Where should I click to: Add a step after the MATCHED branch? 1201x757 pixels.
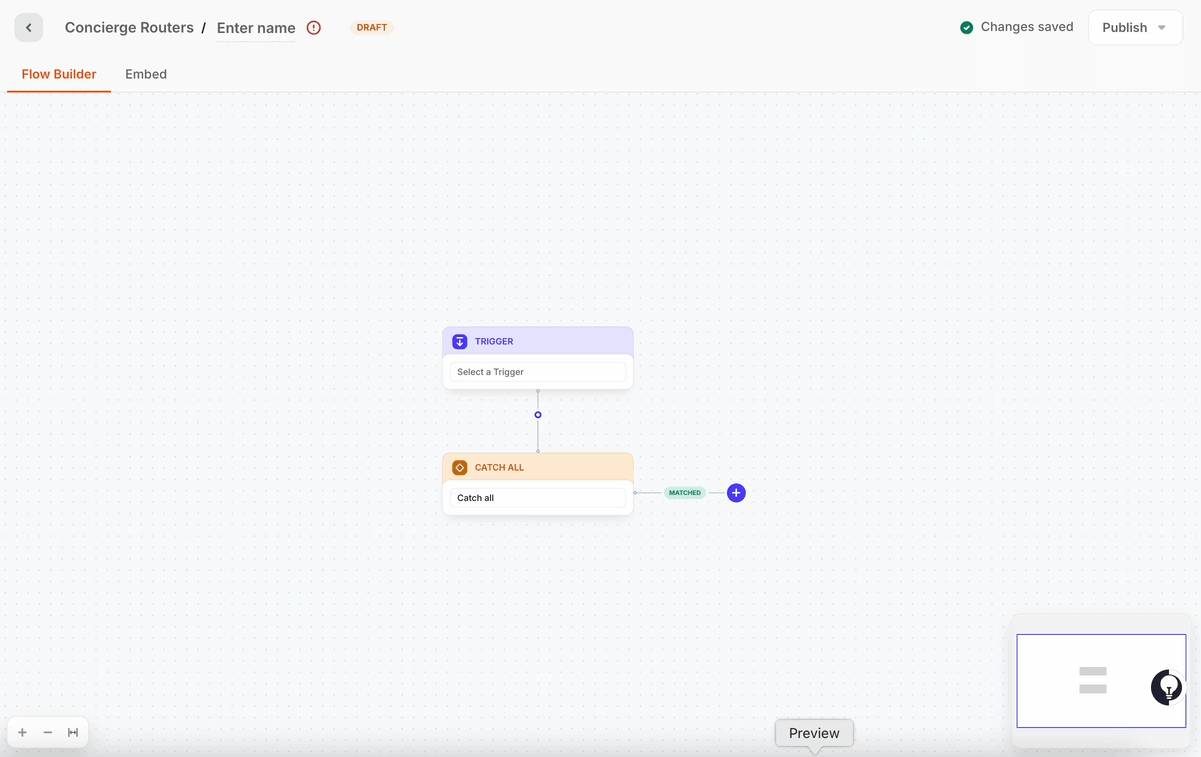tap(736, 493)
